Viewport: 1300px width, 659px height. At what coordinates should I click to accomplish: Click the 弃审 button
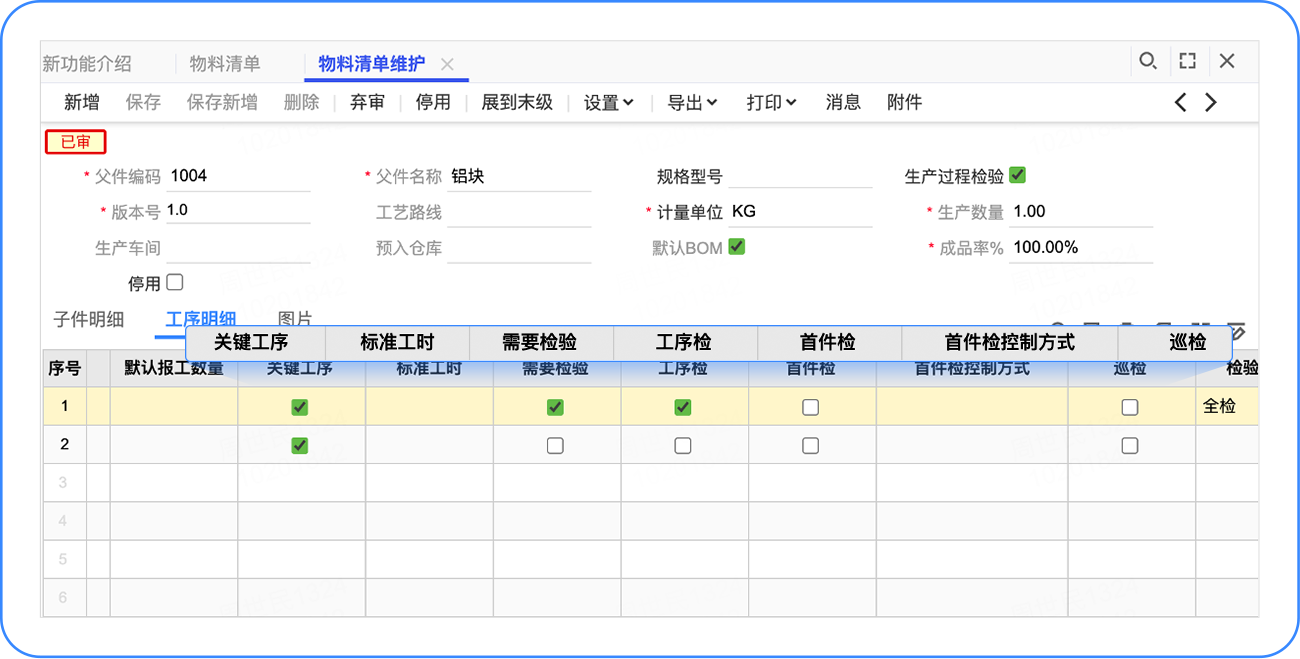[367, 102]
